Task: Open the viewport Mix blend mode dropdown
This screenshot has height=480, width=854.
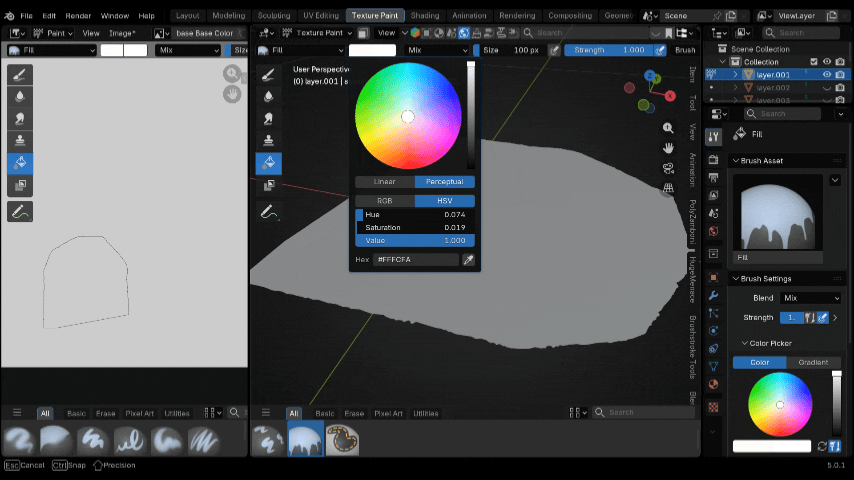Action: tap(437, 50)
